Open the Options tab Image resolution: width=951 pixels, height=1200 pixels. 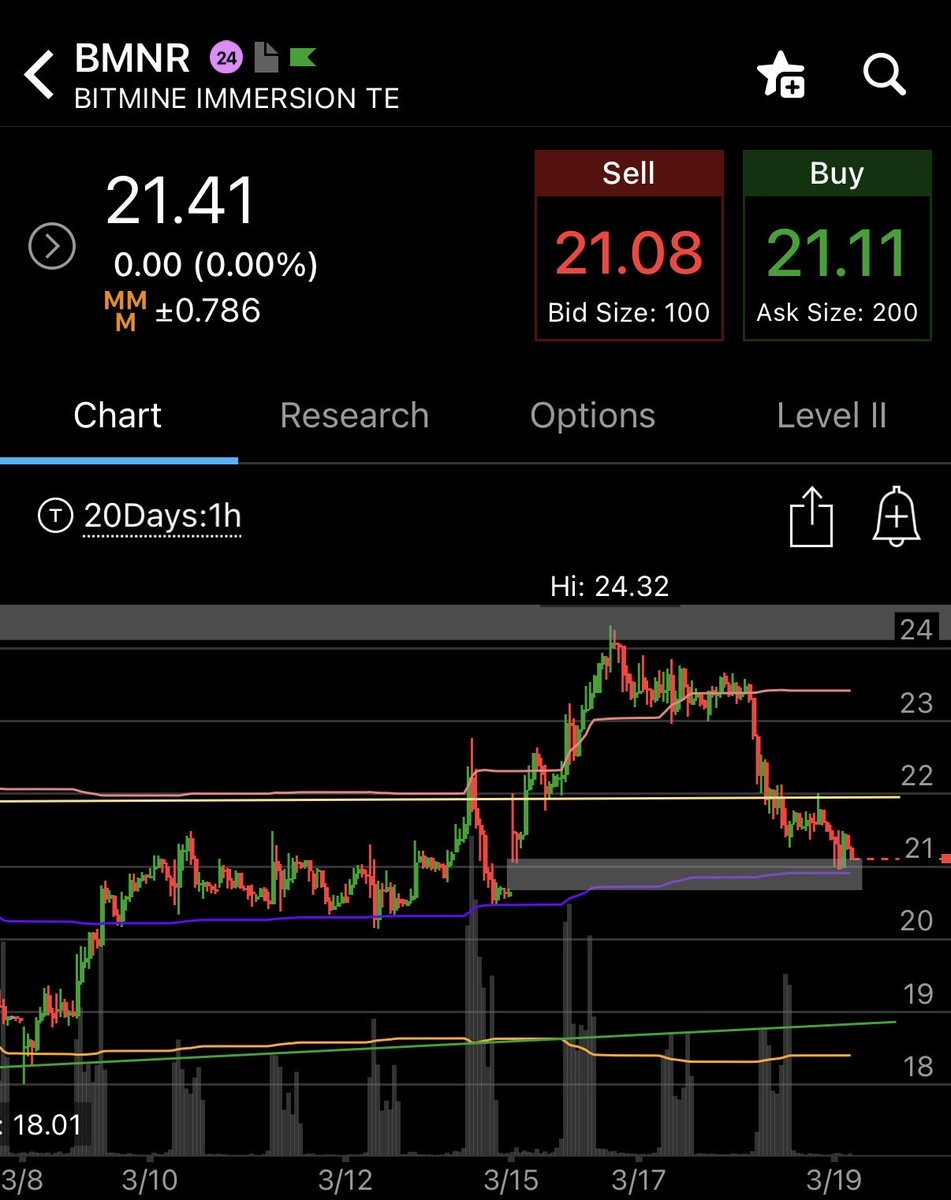[592, 415]
